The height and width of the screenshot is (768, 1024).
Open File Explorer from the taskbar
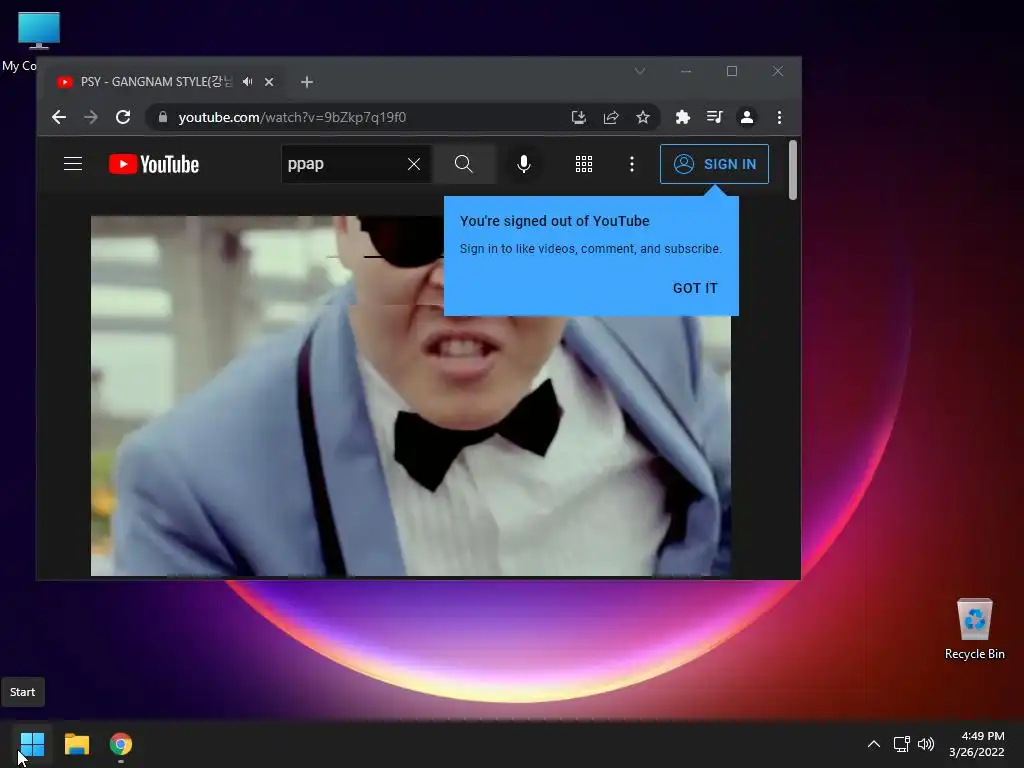click(76, 744)
